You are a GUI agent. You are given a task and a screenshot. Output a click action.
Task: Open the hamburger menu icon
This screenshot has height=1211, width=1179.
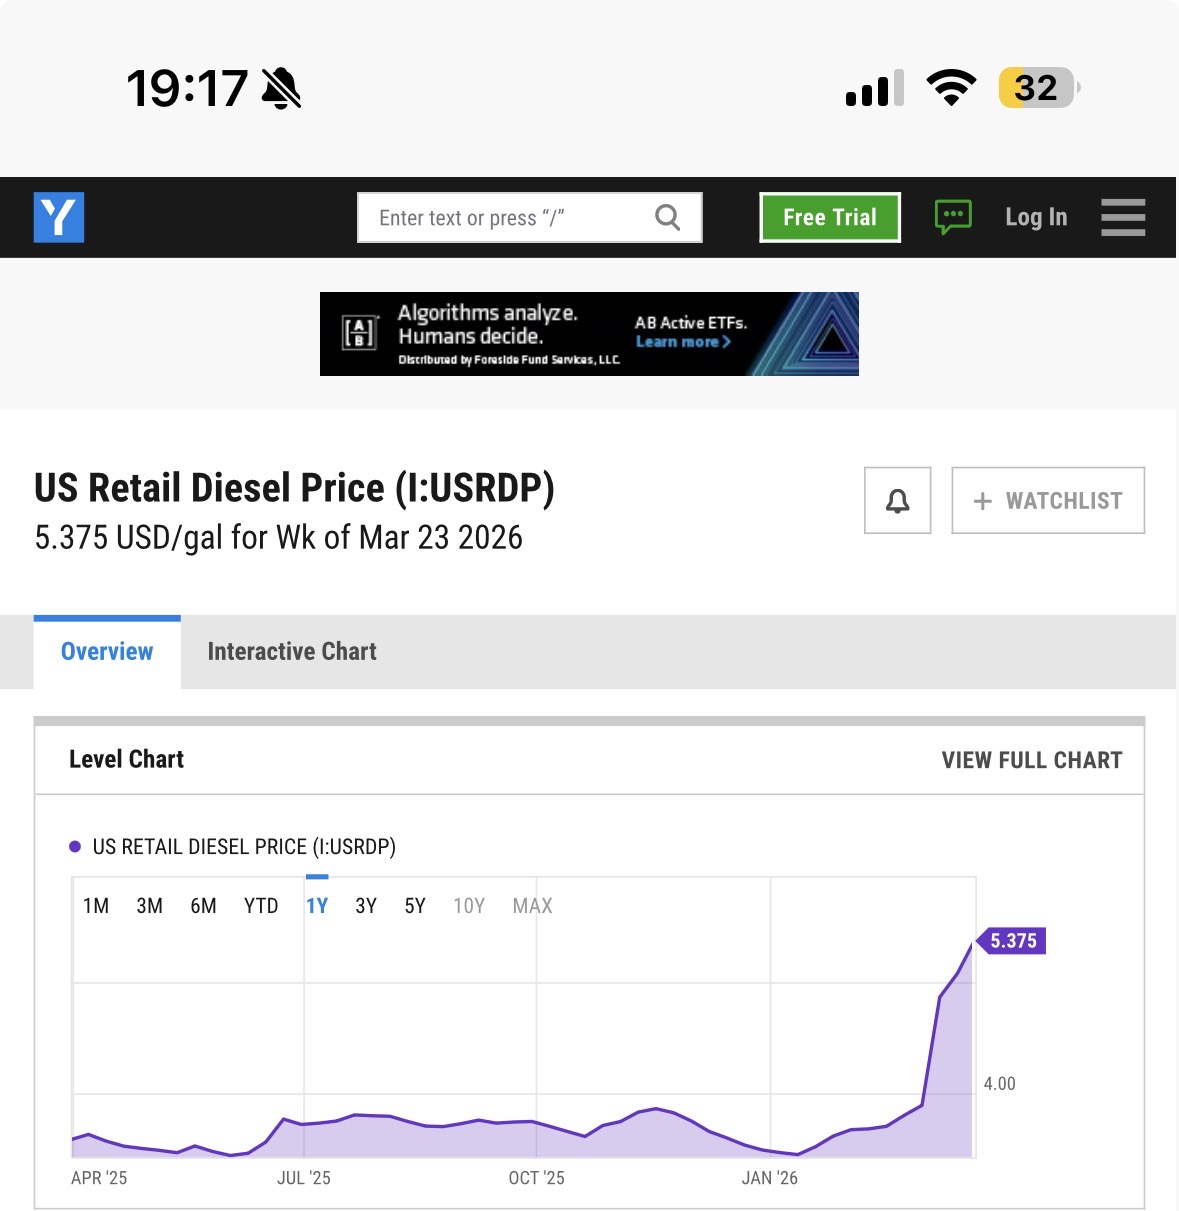click(x=1123, y=217)
